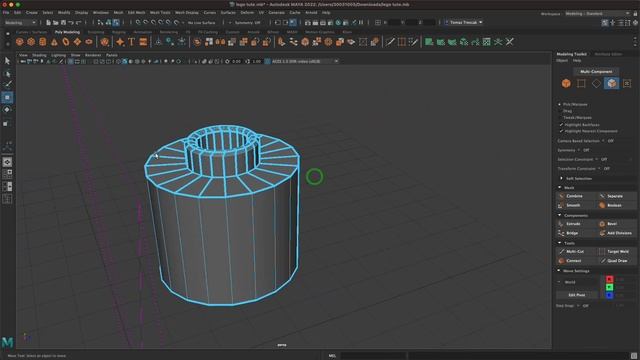640x360 pixels.
Task: Toggle the Multi-Component mode button
Action: (x=596, y=71)
